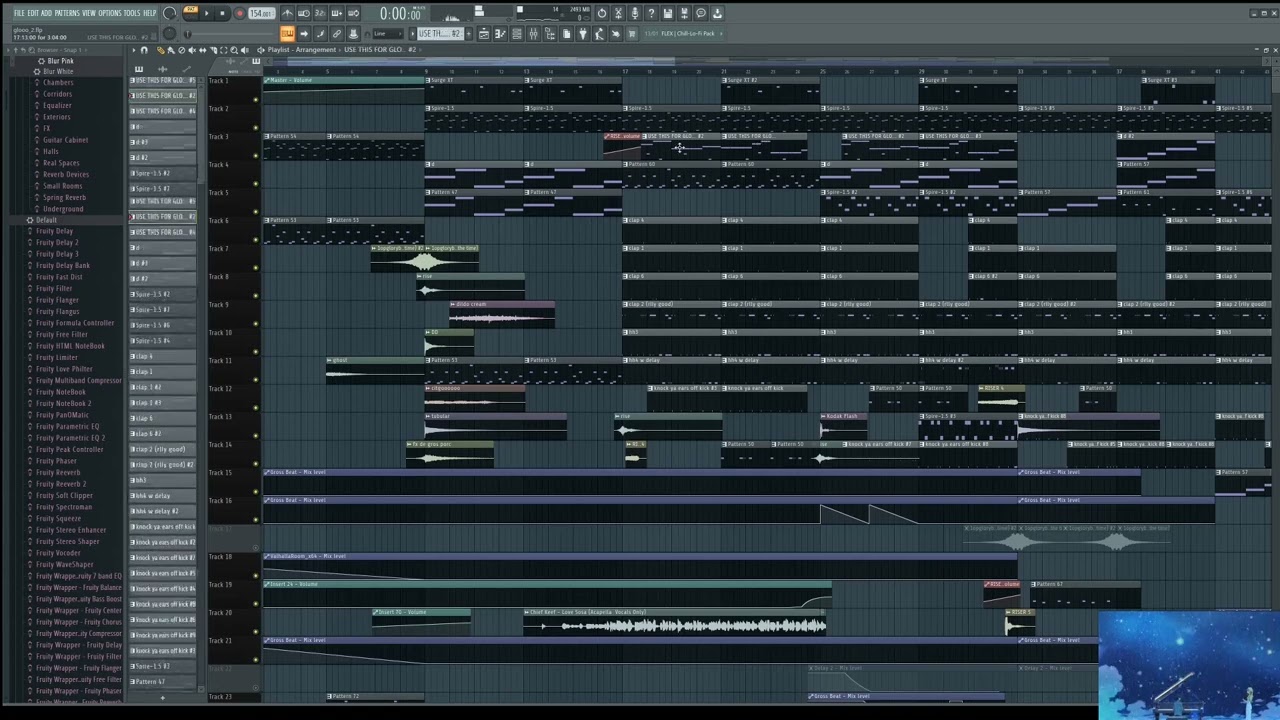Click the save project disk icon
Viewport: 1280px width, 720px height.
[x=668, y=13]
